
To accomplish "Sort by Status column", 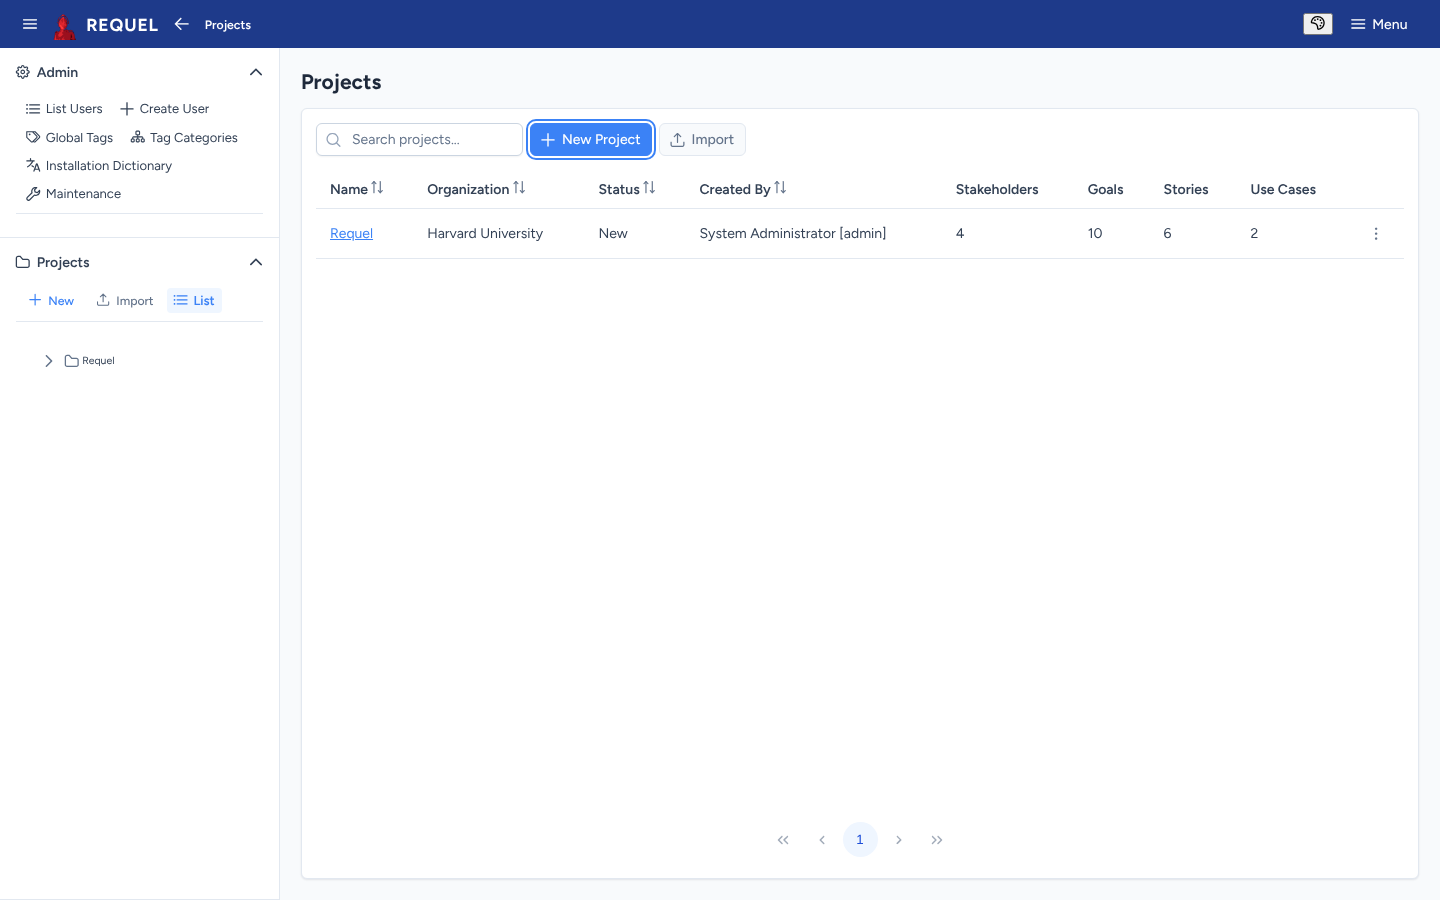I will pos(627,189).
